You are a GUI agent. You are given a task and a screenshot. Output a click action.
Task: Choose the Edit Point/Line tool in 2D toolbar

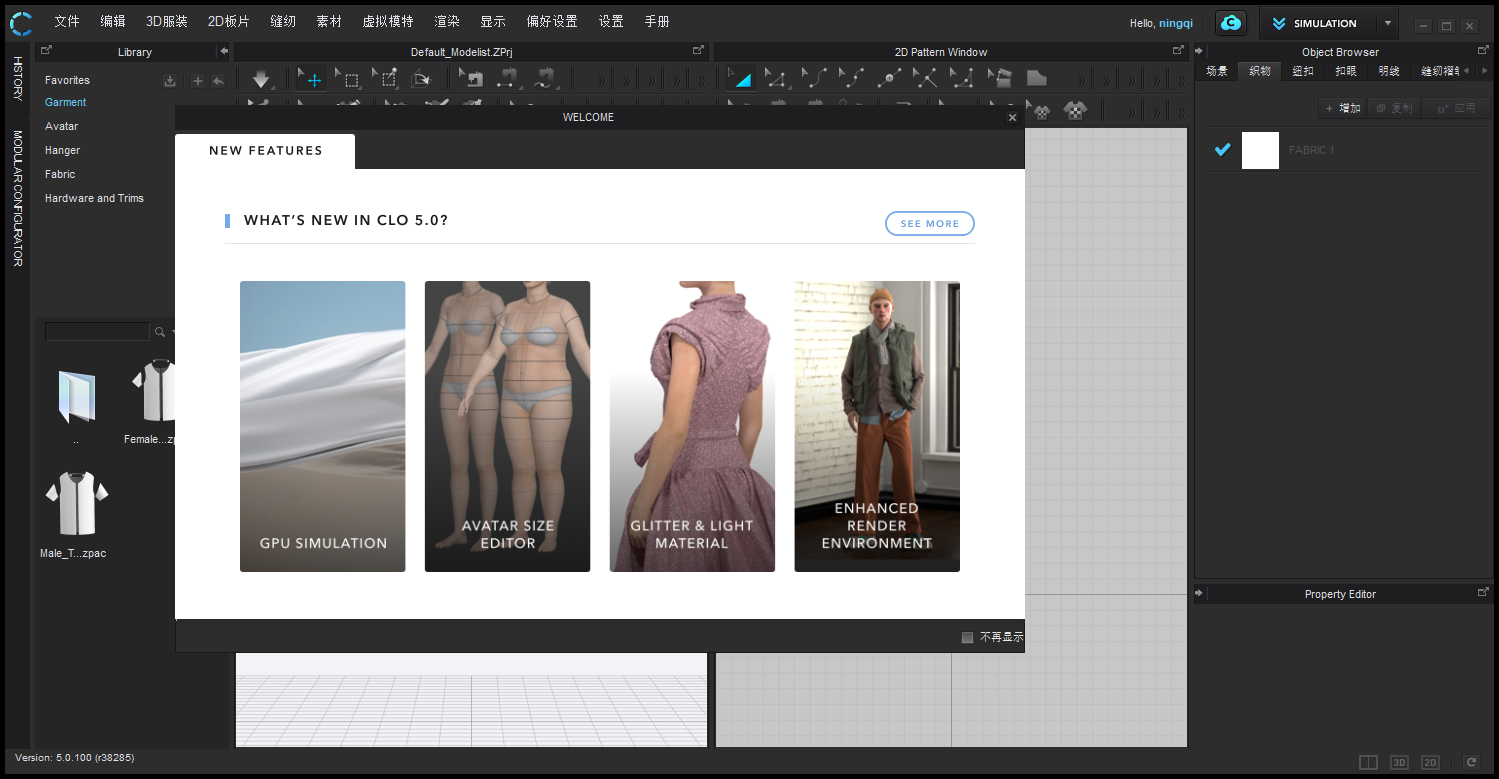point(776,79)
